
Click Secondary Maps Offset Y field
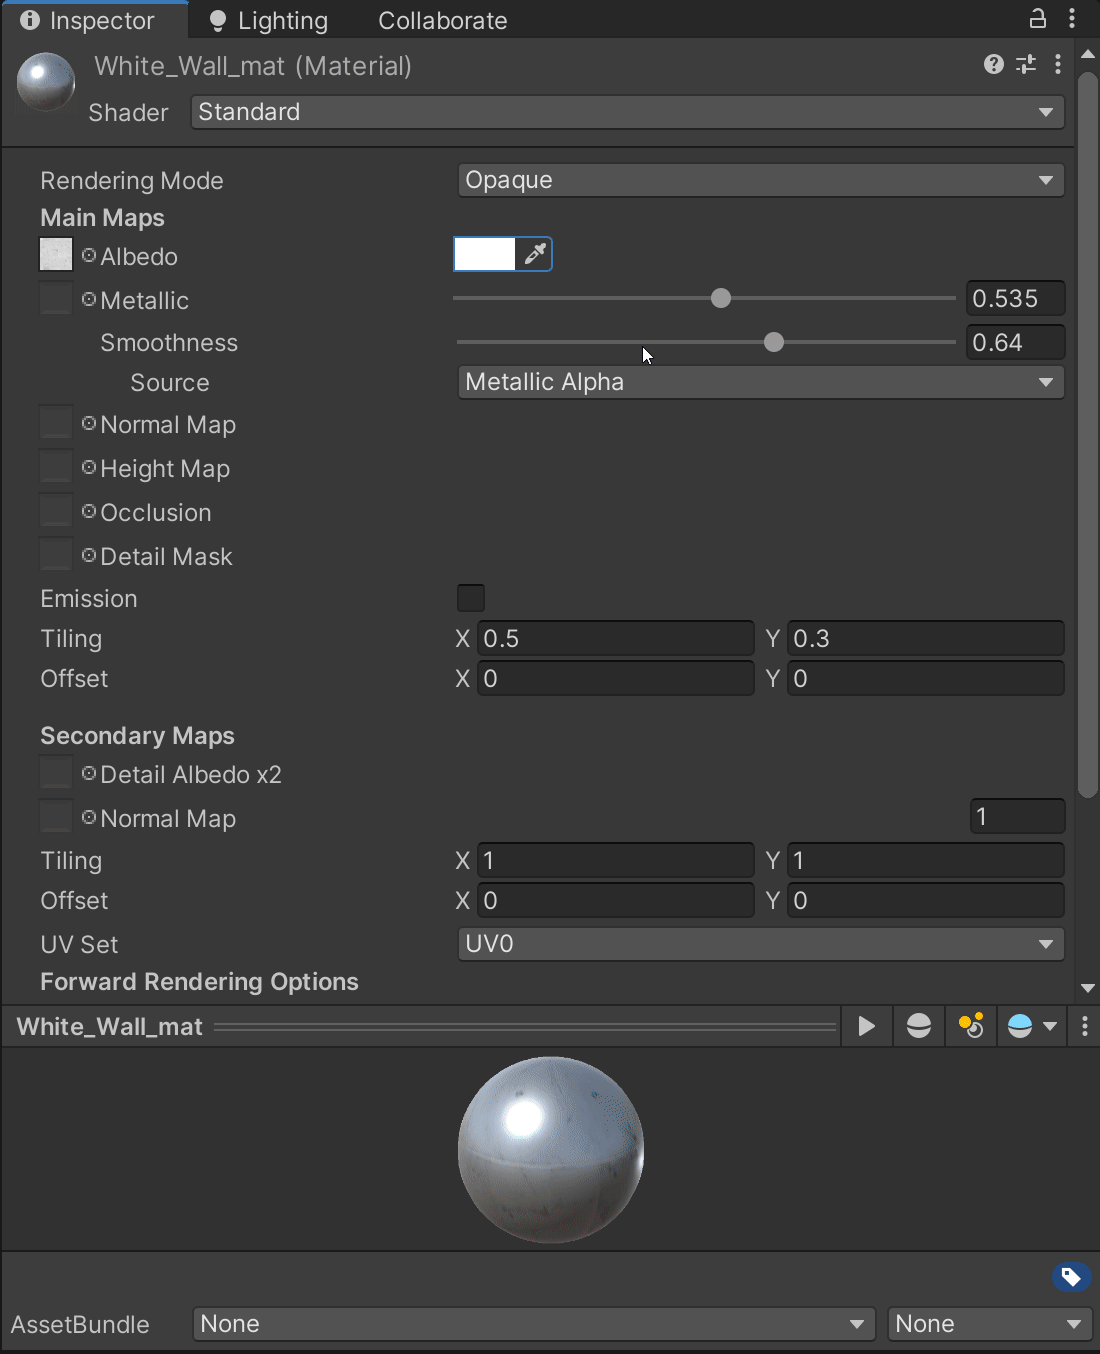(925, 900)
